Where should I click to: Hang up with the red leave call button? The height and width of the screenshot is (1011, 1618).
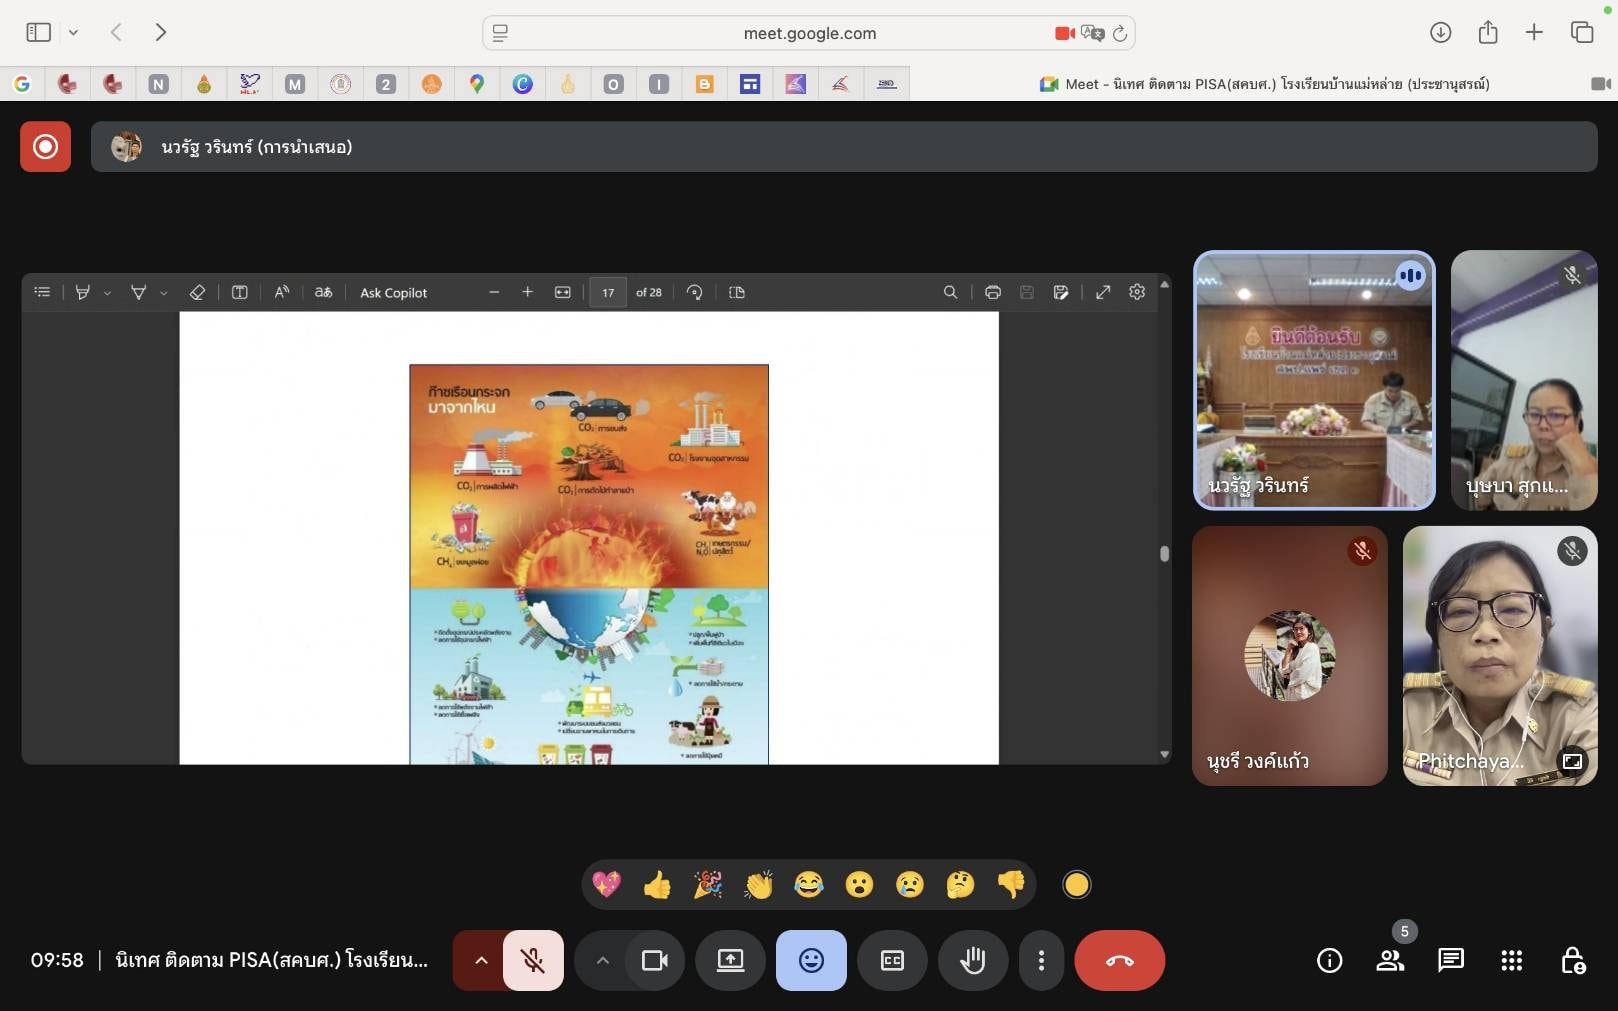click(x=1119, y=960)
